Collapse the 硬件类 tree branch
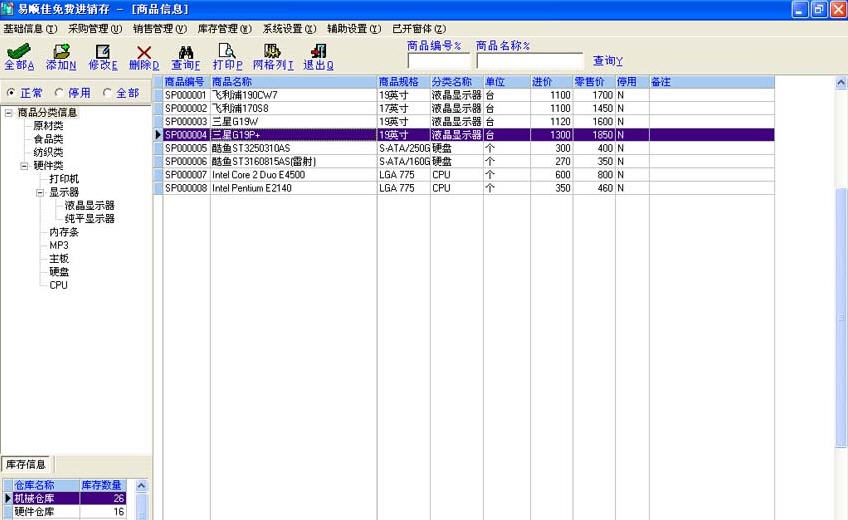 pyautogui.click(x=24, y=166)
